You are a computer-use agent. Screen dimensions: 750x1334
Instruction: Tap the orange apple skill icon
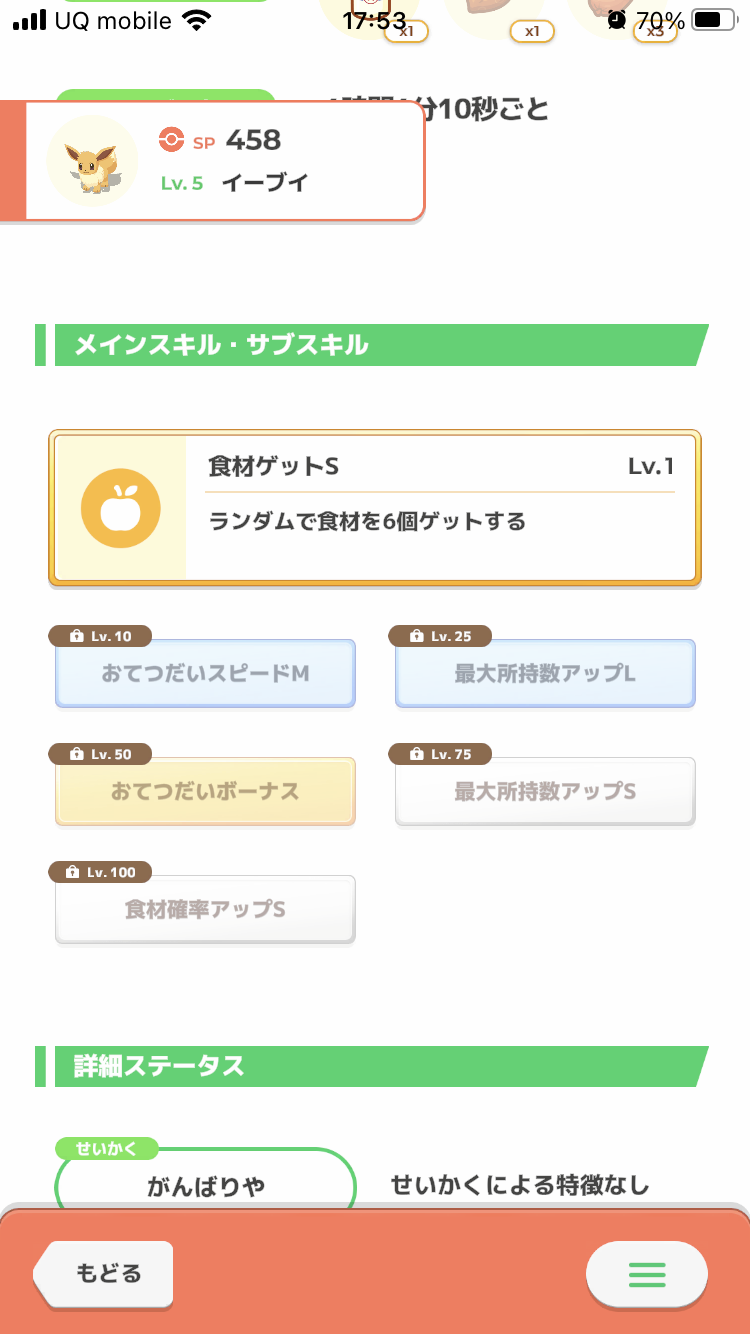(120, 508)
